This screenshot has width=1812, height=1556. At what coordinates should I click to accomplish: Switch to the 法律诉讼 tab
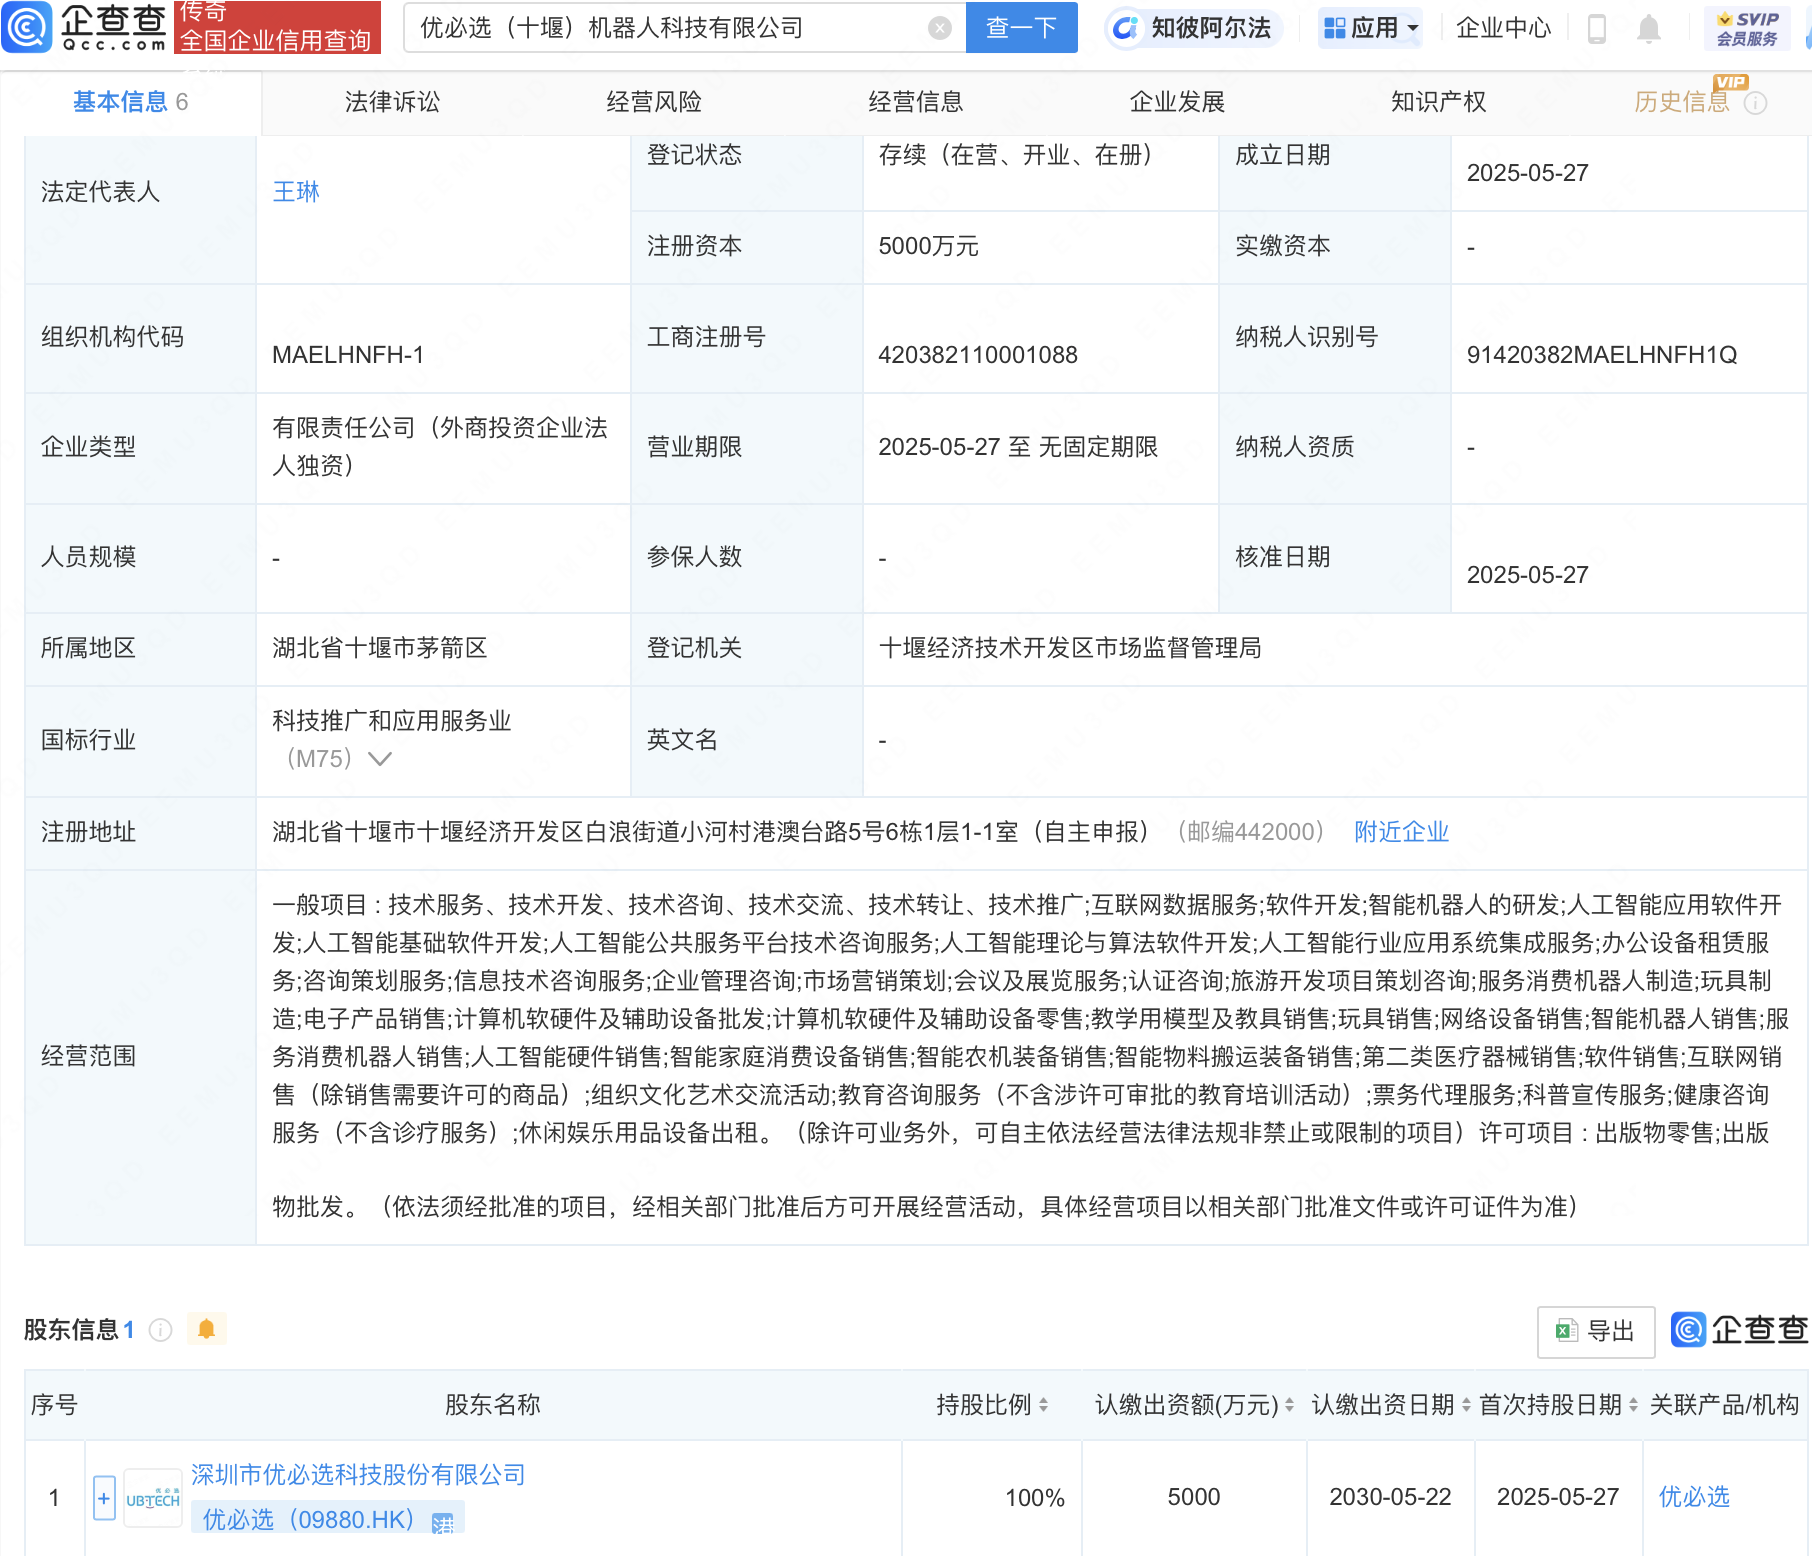pos(392,102)
